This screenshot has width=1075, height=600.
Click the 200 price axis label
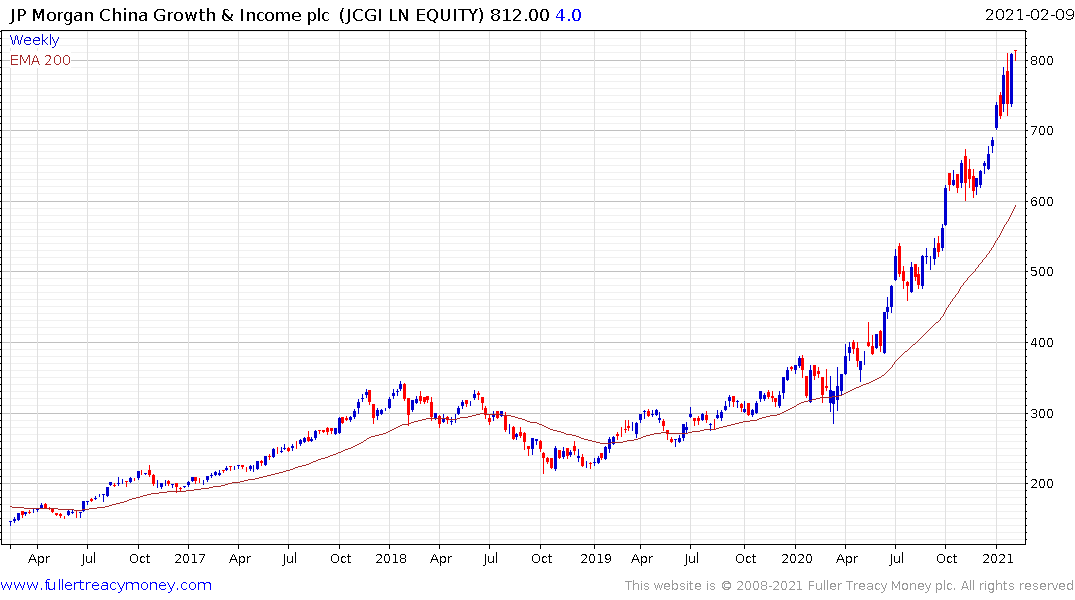[1041, 483]
